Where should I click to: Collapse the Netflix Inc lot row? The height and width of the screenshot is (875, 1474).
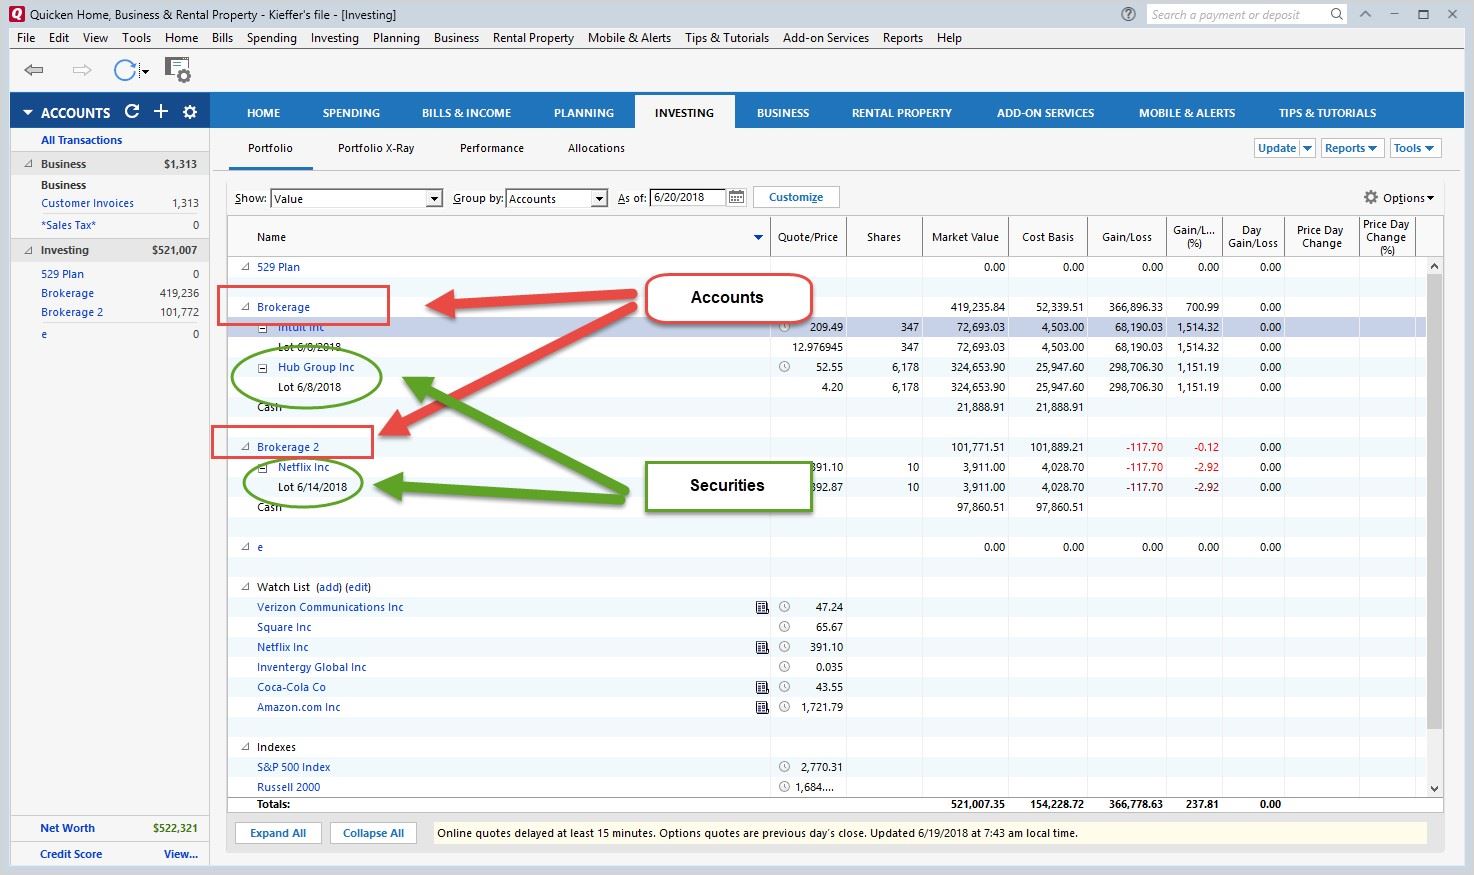click(x=263, y=468)
